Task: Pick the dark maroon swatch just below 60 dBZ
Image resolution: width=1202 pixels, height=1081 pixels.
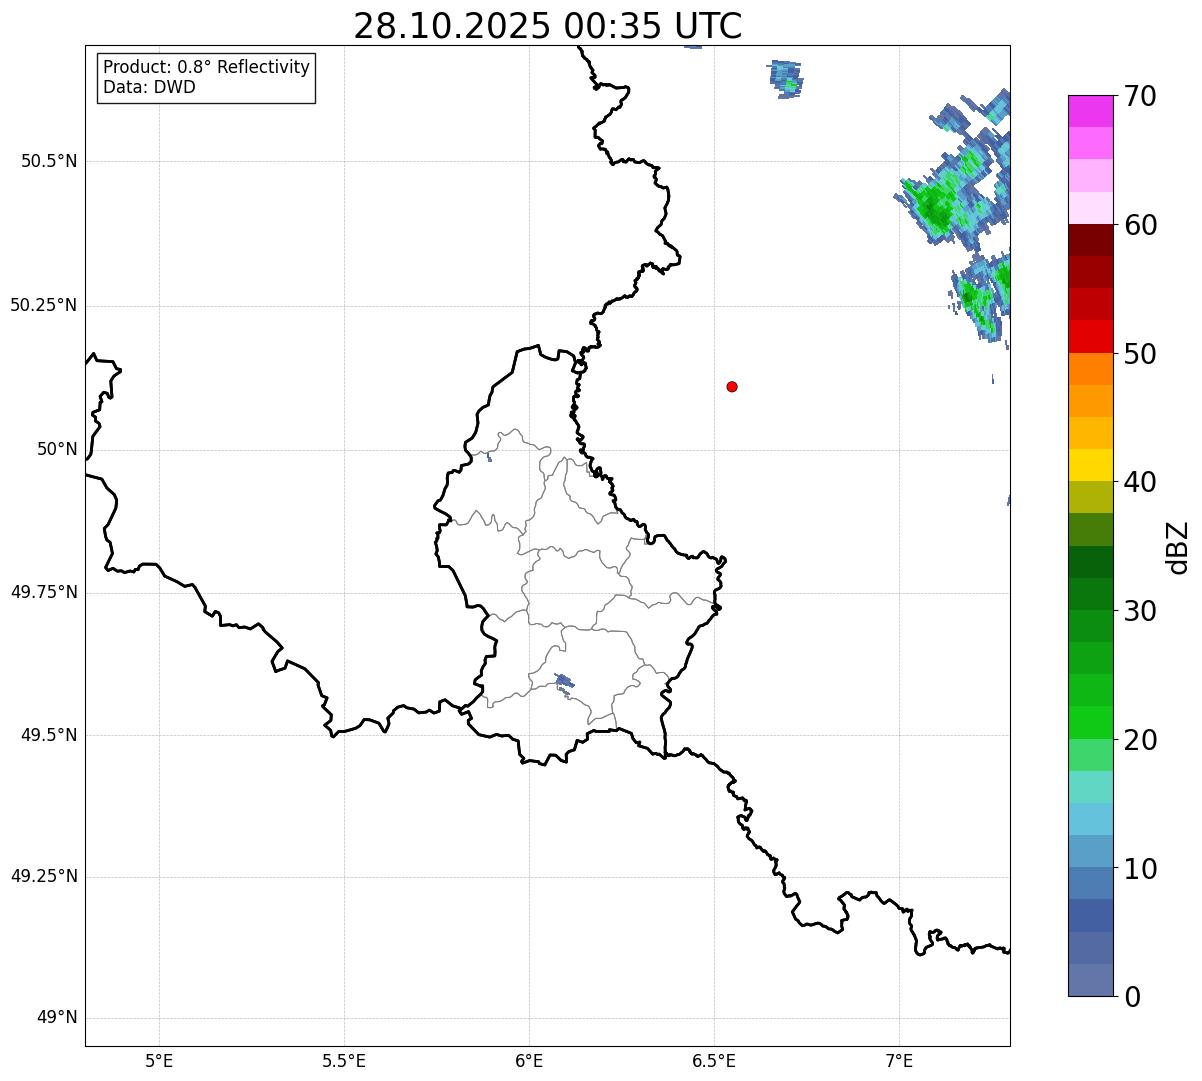Action: click(x=1090, y=240)
